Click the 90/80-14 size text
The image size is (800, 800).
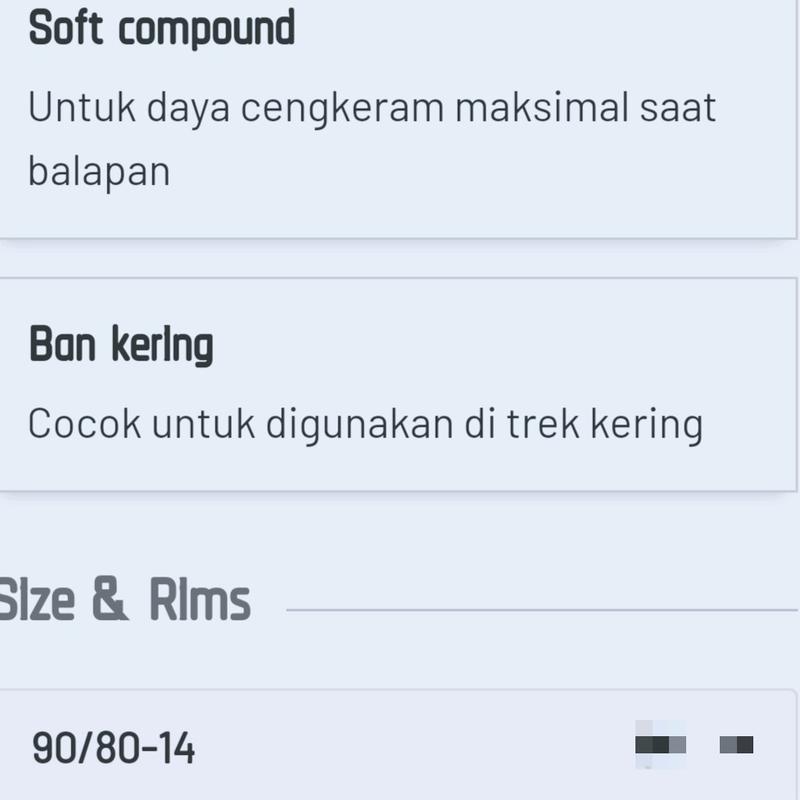[113, 748]
